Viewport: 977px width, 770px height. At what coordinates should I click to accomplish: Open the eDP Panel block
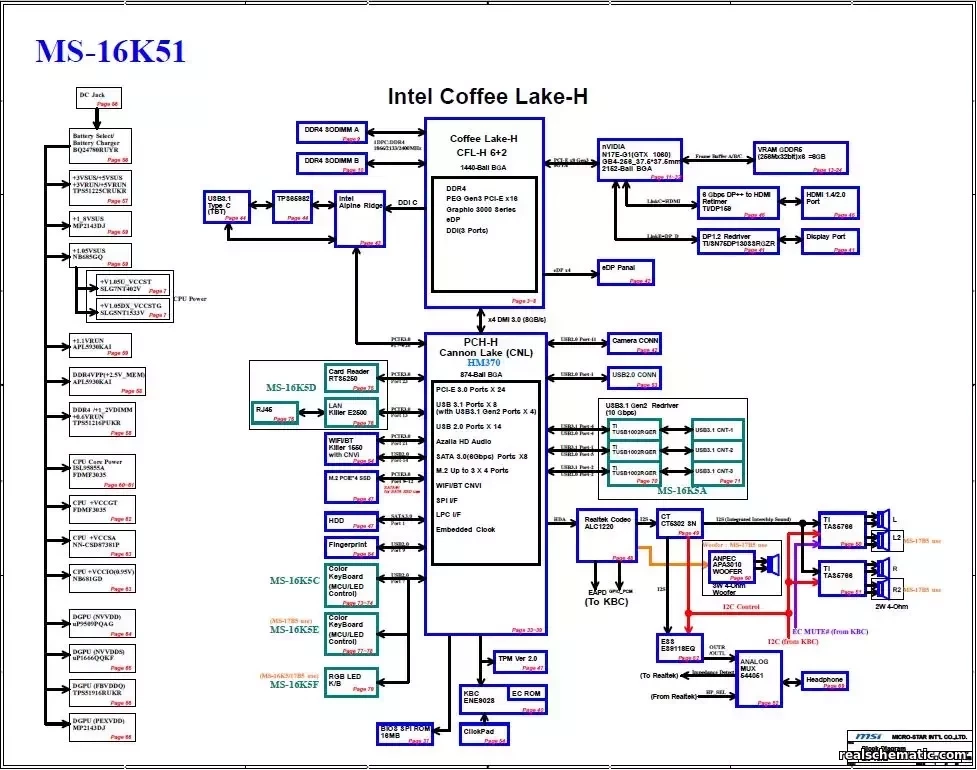(x=625, y=272)
